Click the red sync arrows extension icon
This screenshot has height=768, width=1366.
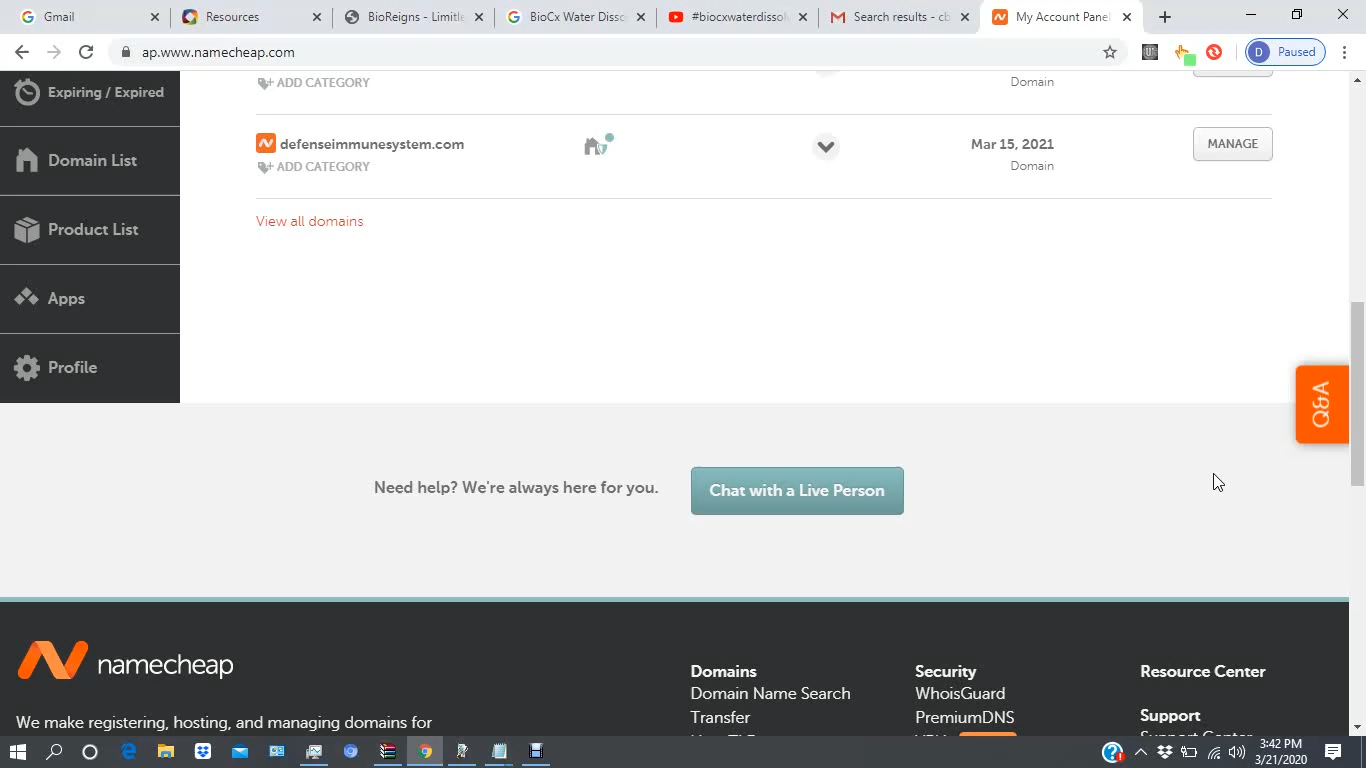tap(1214, 52)
